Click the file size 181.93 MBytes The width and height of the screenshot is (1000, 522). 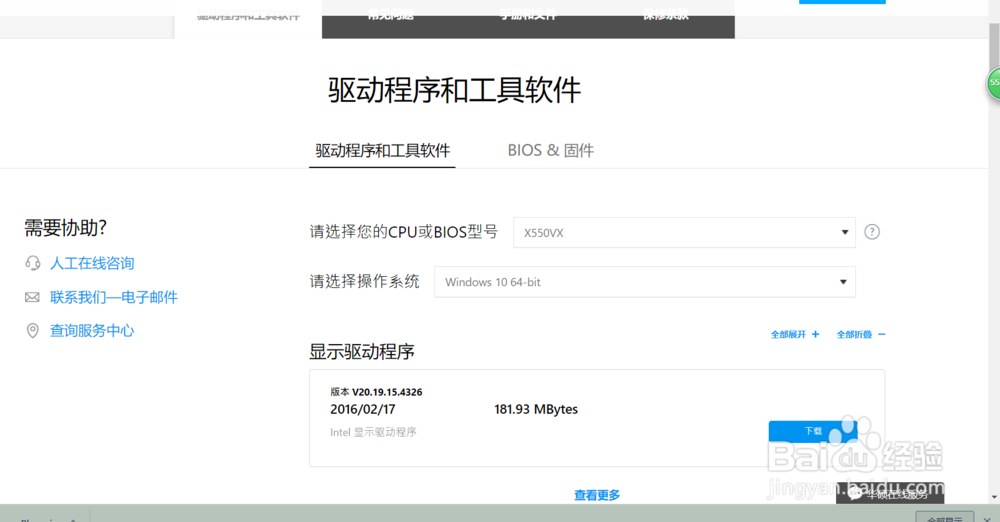coord(536,409)
